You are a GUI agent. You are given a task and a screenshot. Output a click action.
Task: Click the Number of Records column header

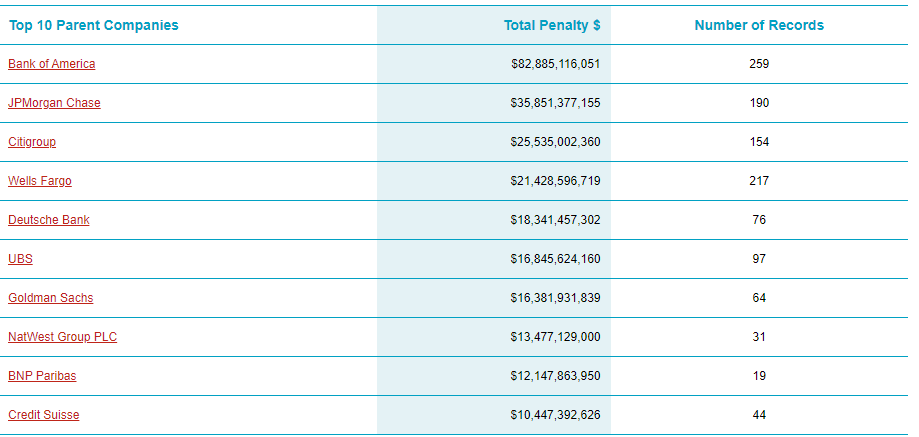point(759,25)
